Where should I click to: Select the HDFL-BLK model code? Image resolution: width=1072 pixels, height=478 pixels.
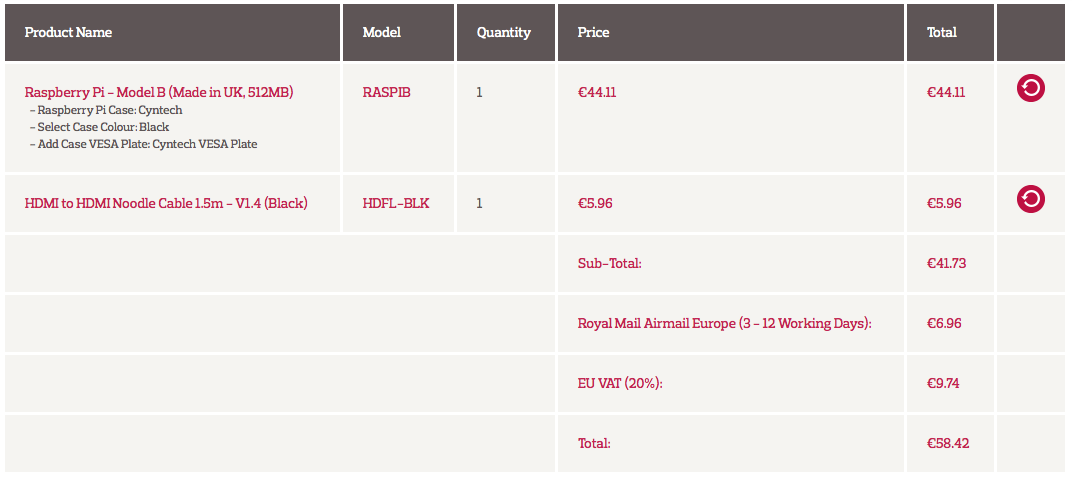click(396, 203)
